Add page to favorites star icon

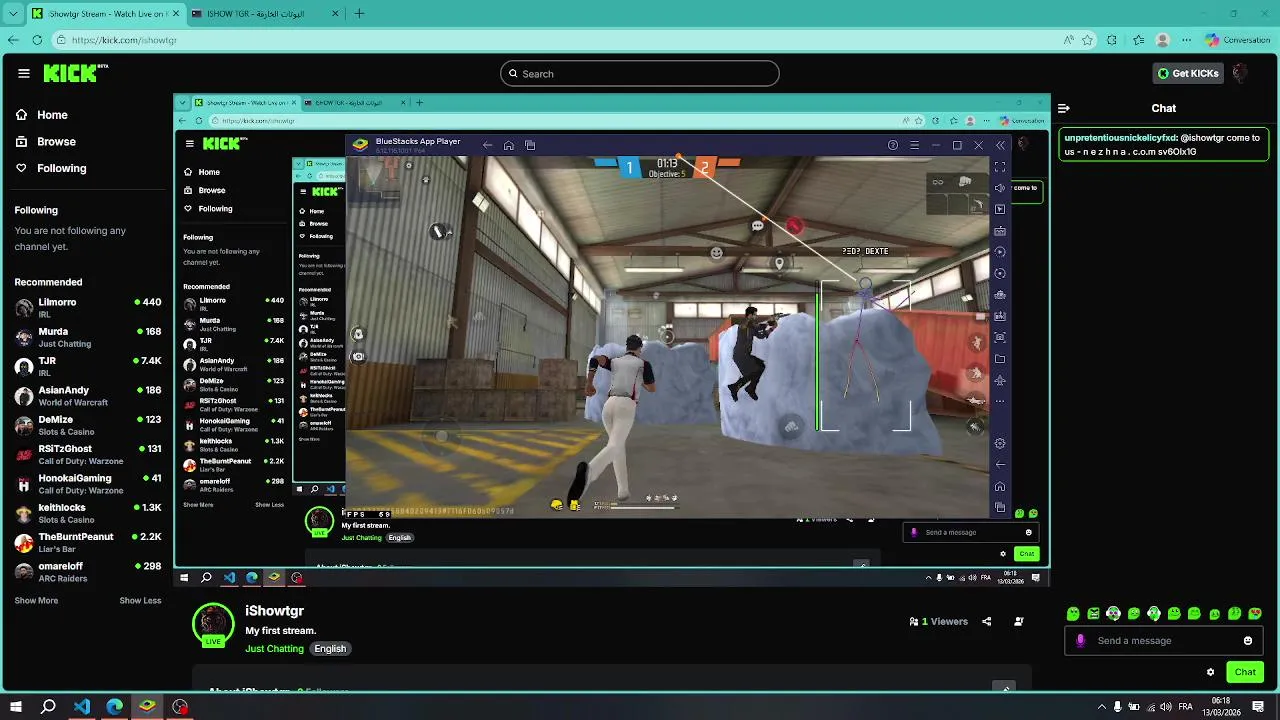click(x=1087, y=40)
